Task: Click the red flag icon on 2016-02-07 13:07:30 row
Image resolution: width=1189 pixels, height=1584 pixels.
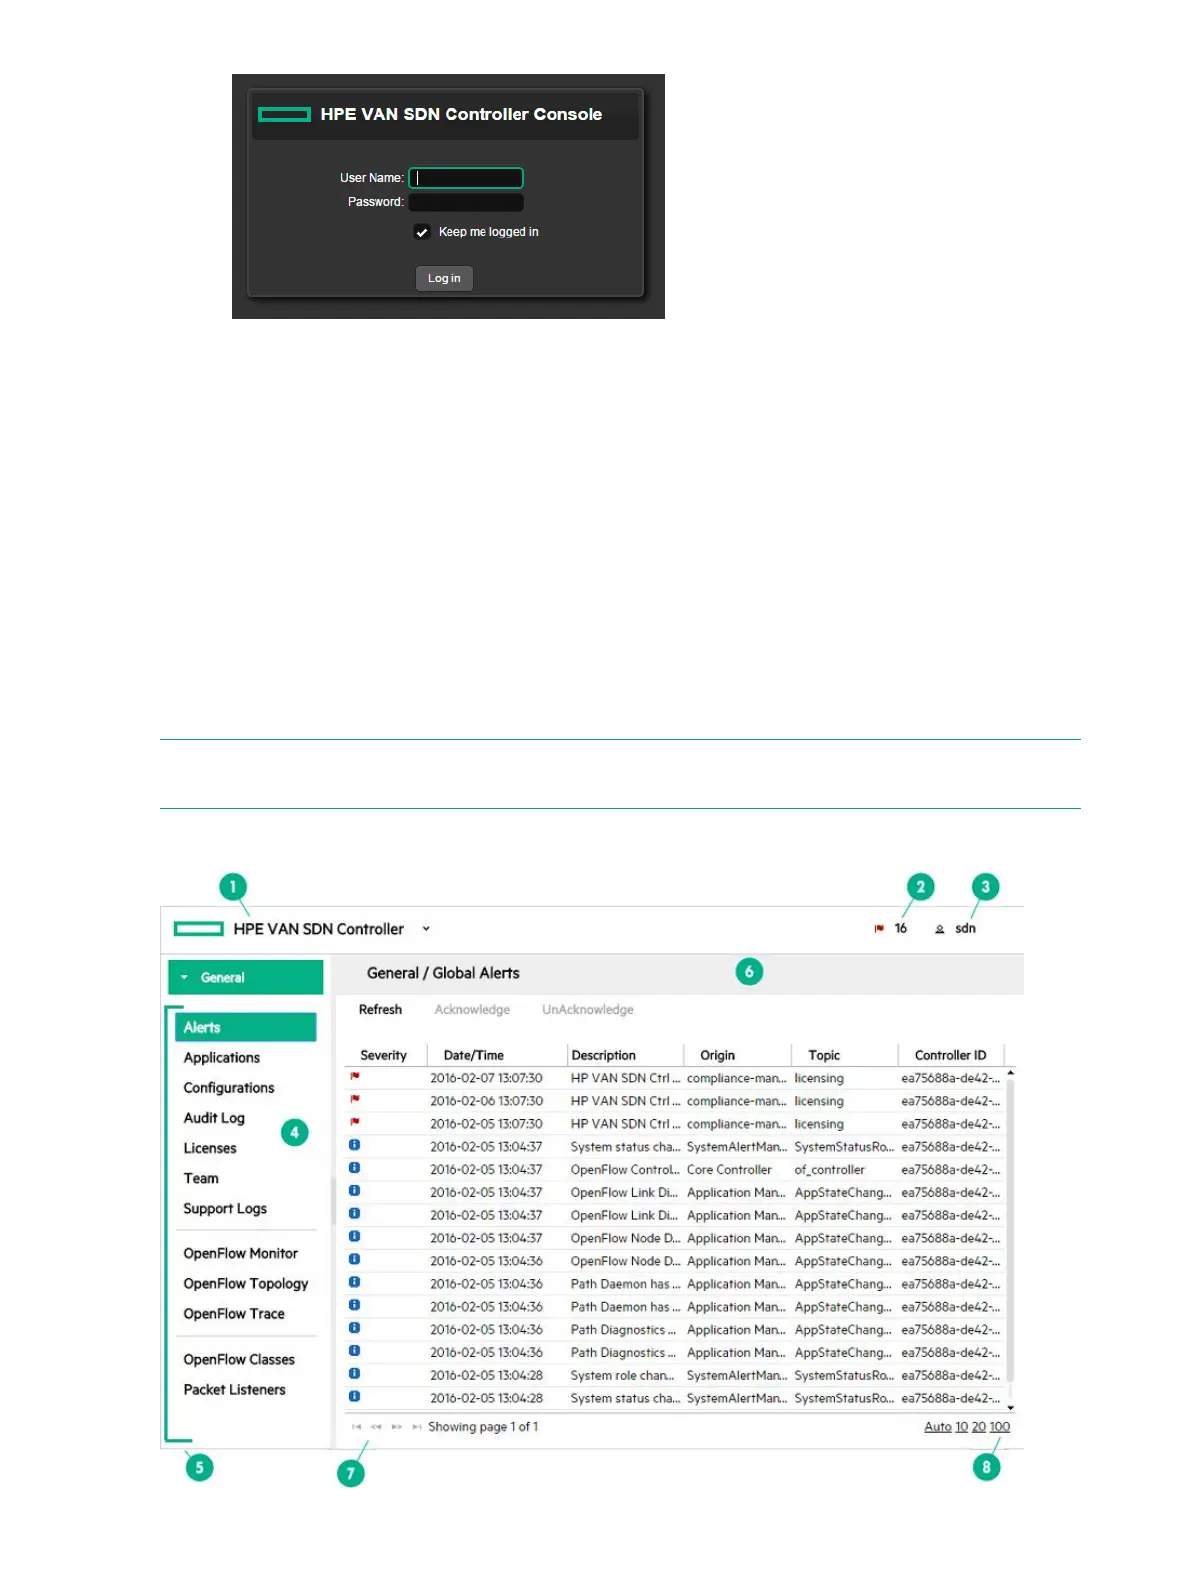Action: point(354,1077)
